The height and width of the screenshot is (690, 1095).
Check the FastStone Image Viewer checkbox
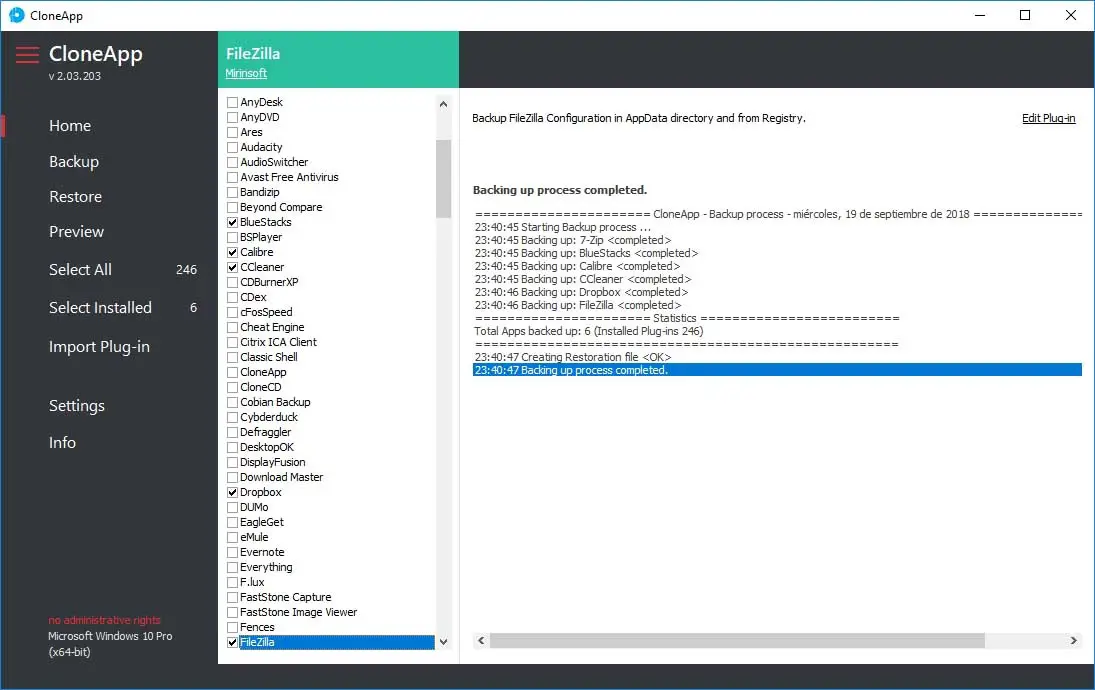coord(233,613)
